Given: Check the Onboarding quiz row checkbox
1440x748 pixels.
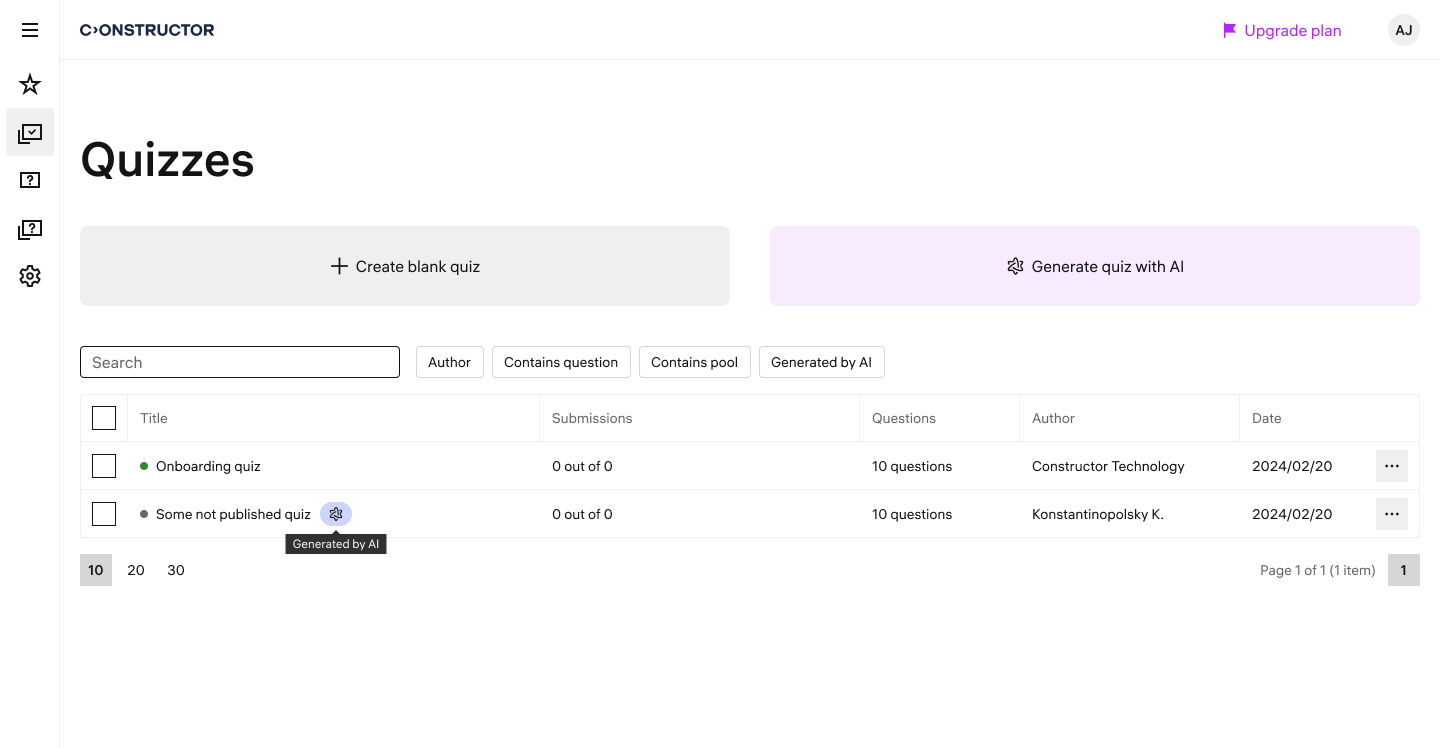Looking at the screenshot, I should click(x=104, y=466).
